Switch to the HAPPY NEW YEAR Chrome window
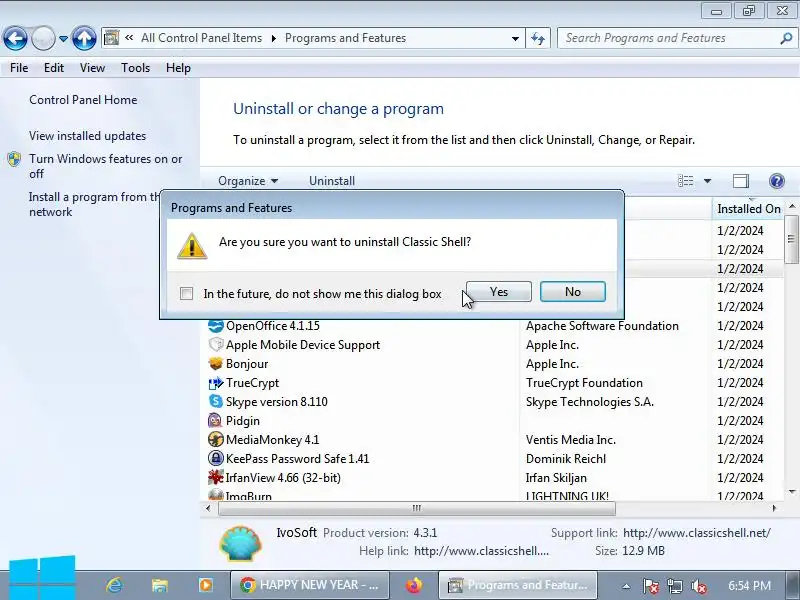Viewport: 800px width, 600px height. point(310,585)
